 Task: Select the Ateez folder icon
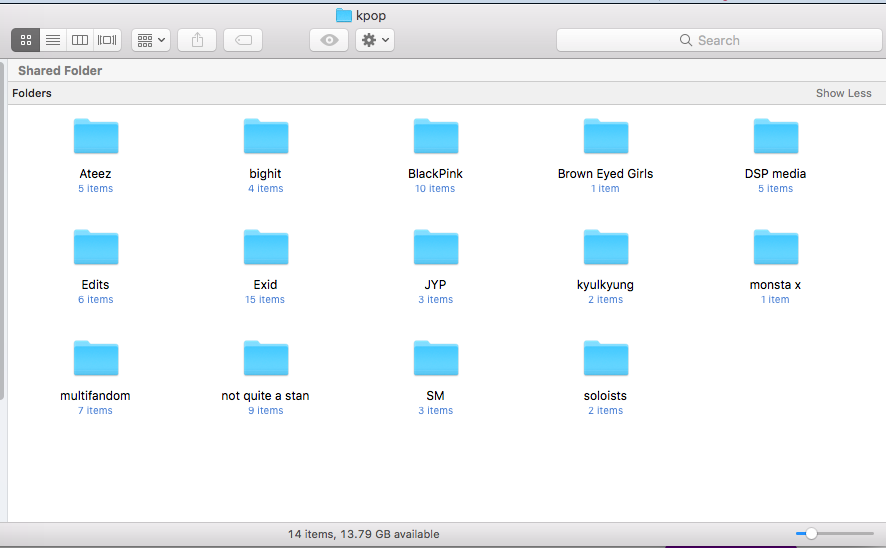point(96,136)
